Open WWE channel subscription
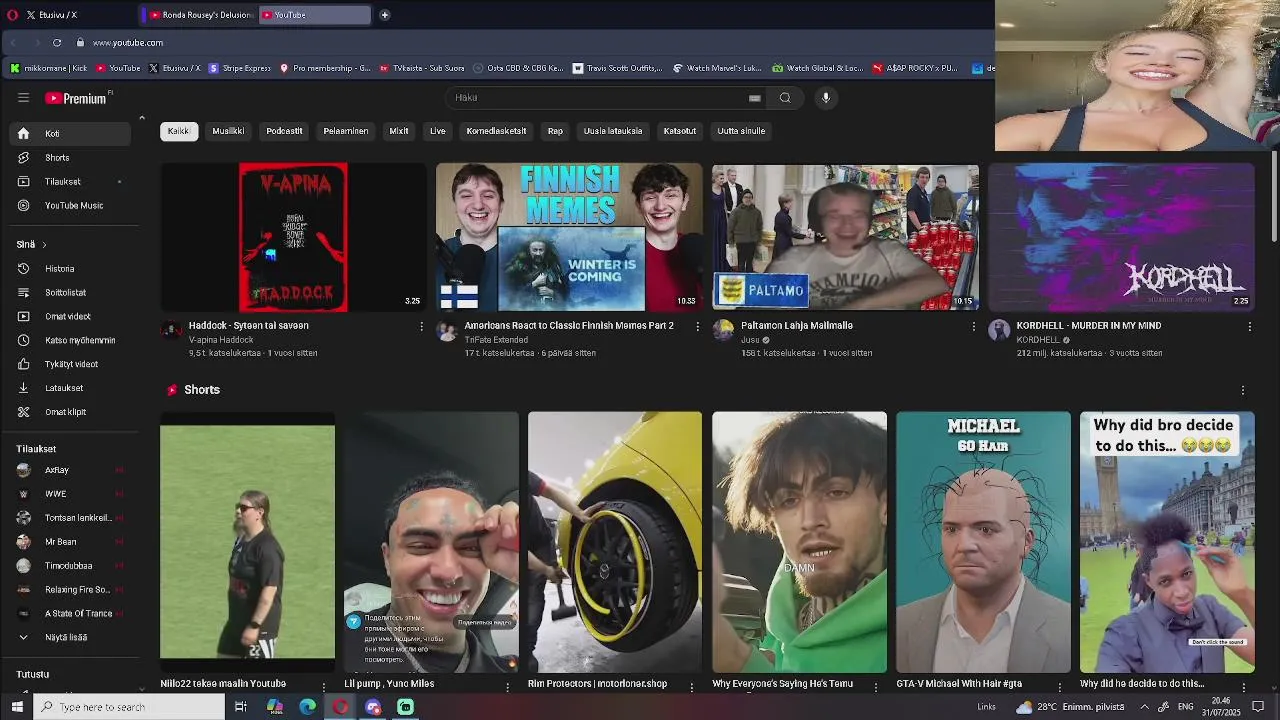 tap(70, 494)
